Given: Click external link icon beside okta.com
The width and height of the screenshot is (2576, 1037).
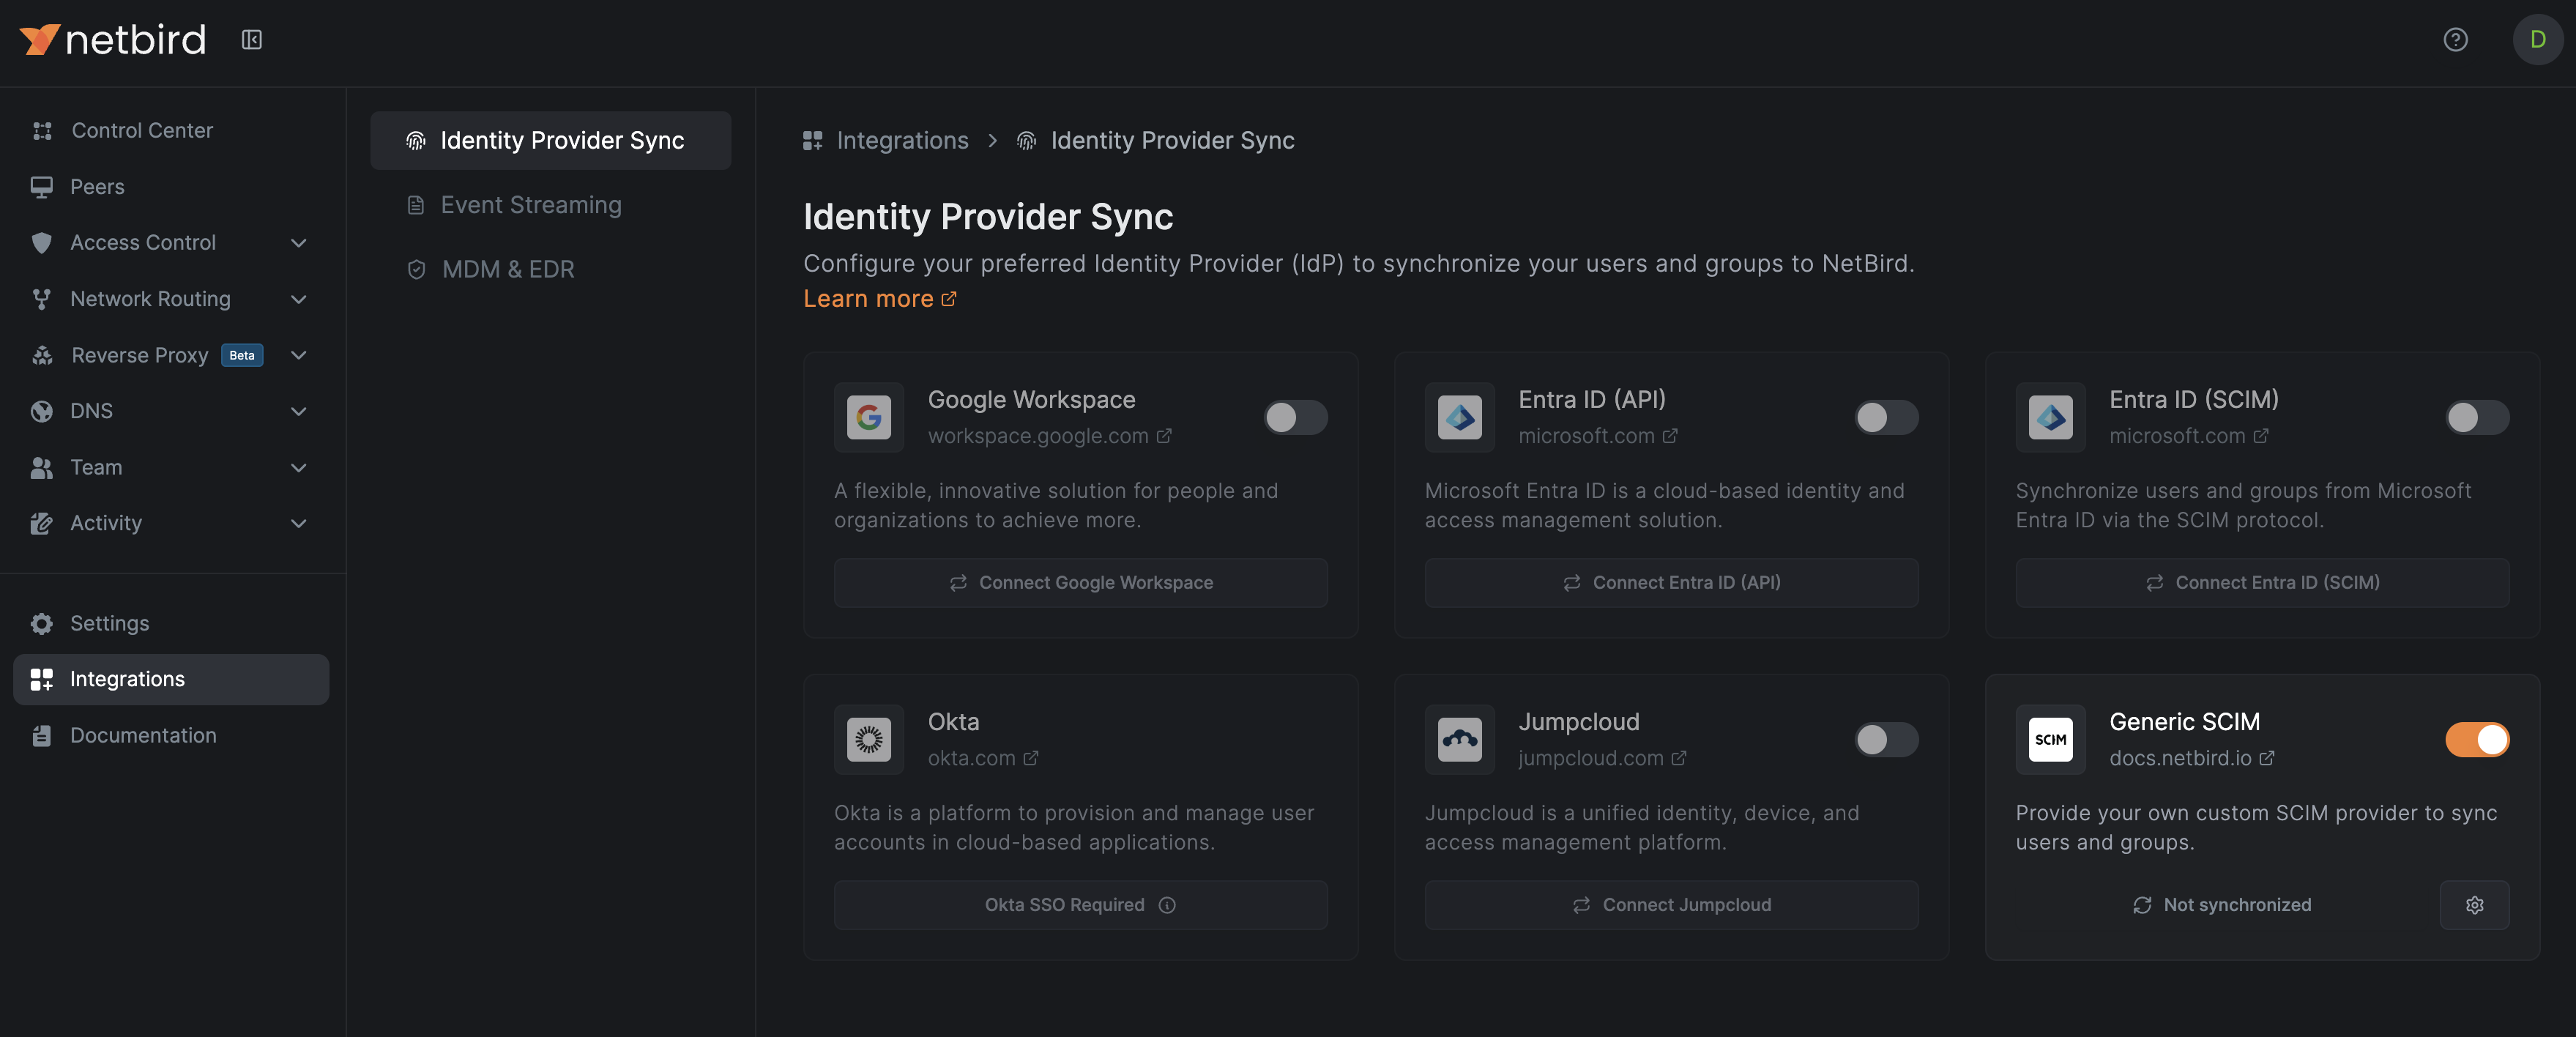Looking at the screenshot, I should [1031, 758].
